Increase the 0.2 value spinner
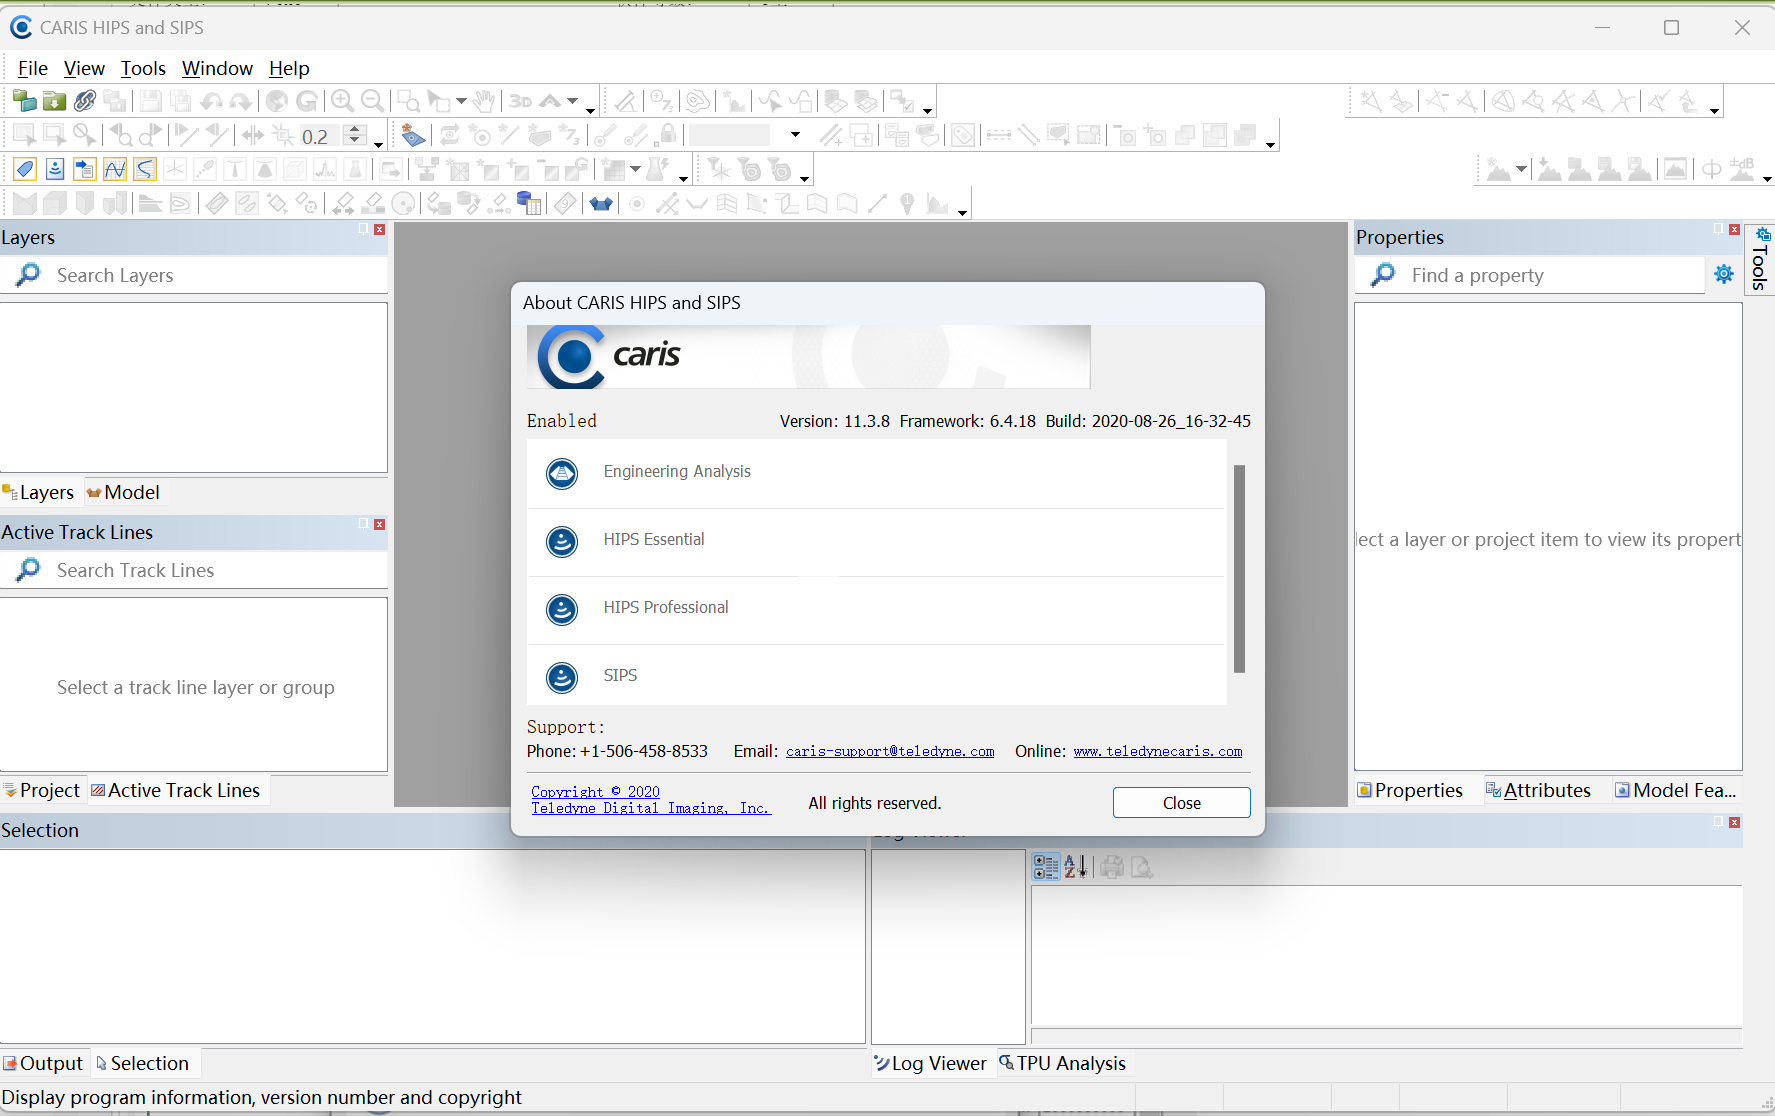The width and height of the screenshot is (1775, 1116). point(355,130)
